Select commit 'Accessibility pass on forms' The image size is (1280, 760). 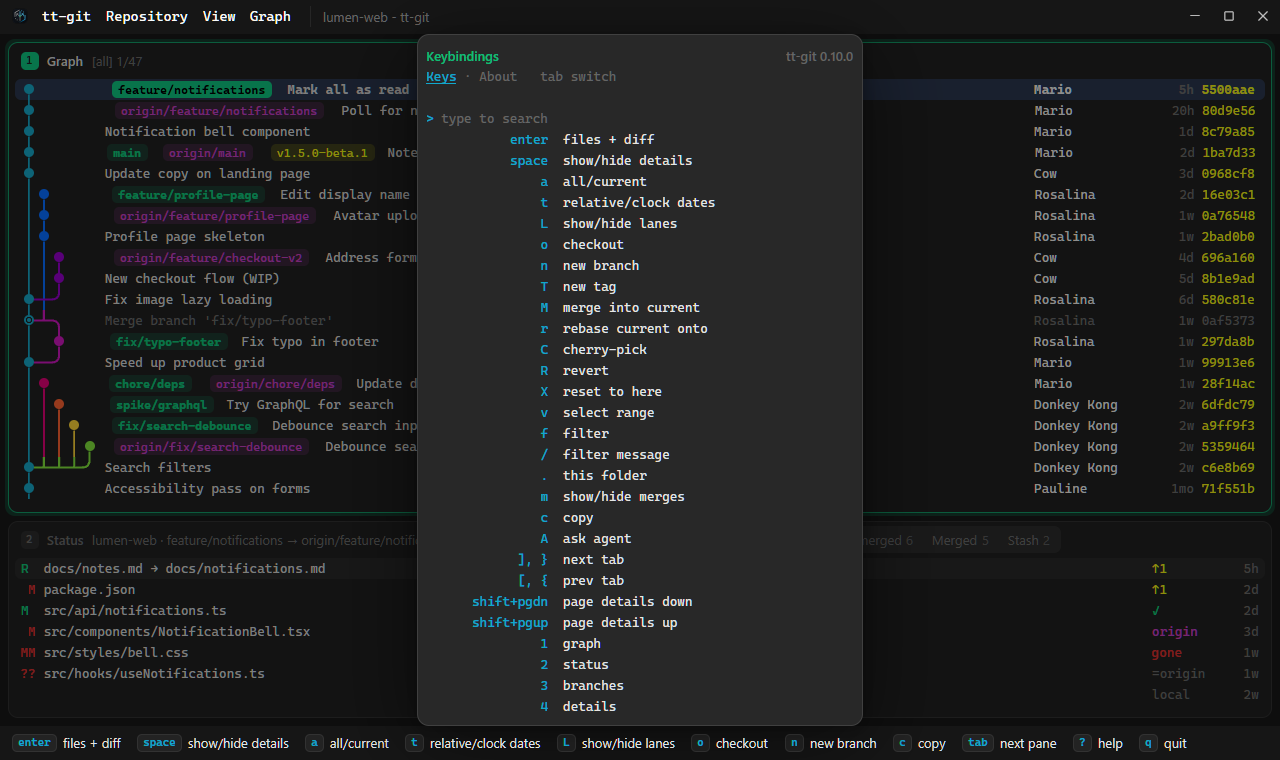tap(207, 489)
